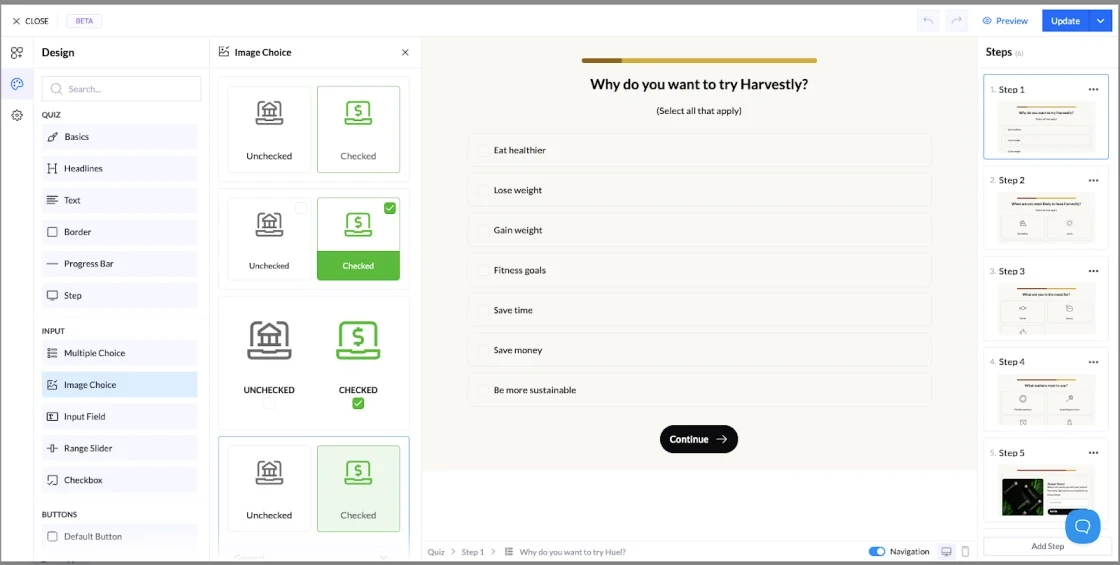
Task: Switch to desktop preview icon
Action: (946, 551)
